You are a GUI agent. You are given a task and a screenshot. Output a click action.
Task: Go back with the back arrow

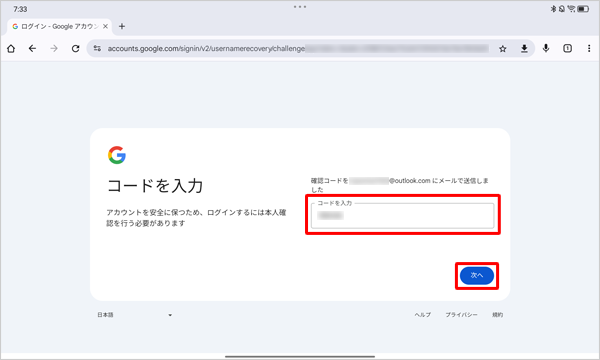coord(33,49)
